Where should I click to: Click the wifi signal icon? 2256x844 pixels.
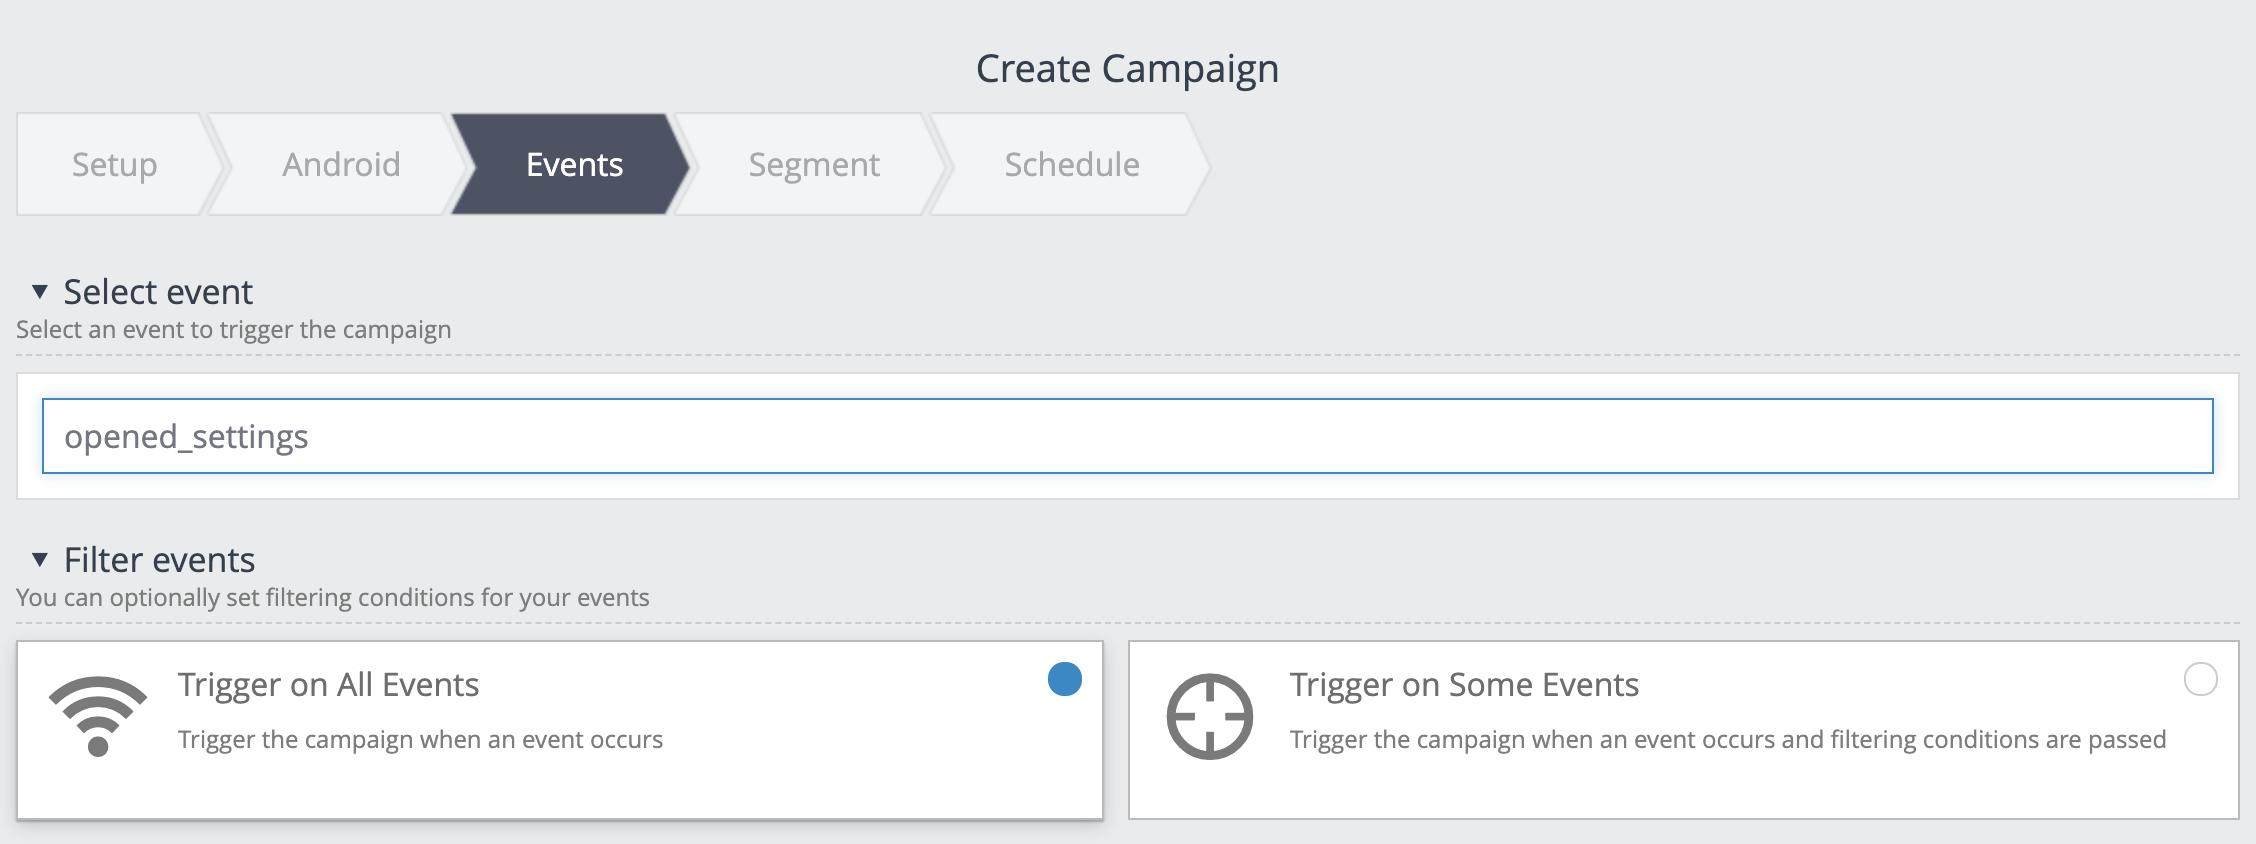click(98, 716)
